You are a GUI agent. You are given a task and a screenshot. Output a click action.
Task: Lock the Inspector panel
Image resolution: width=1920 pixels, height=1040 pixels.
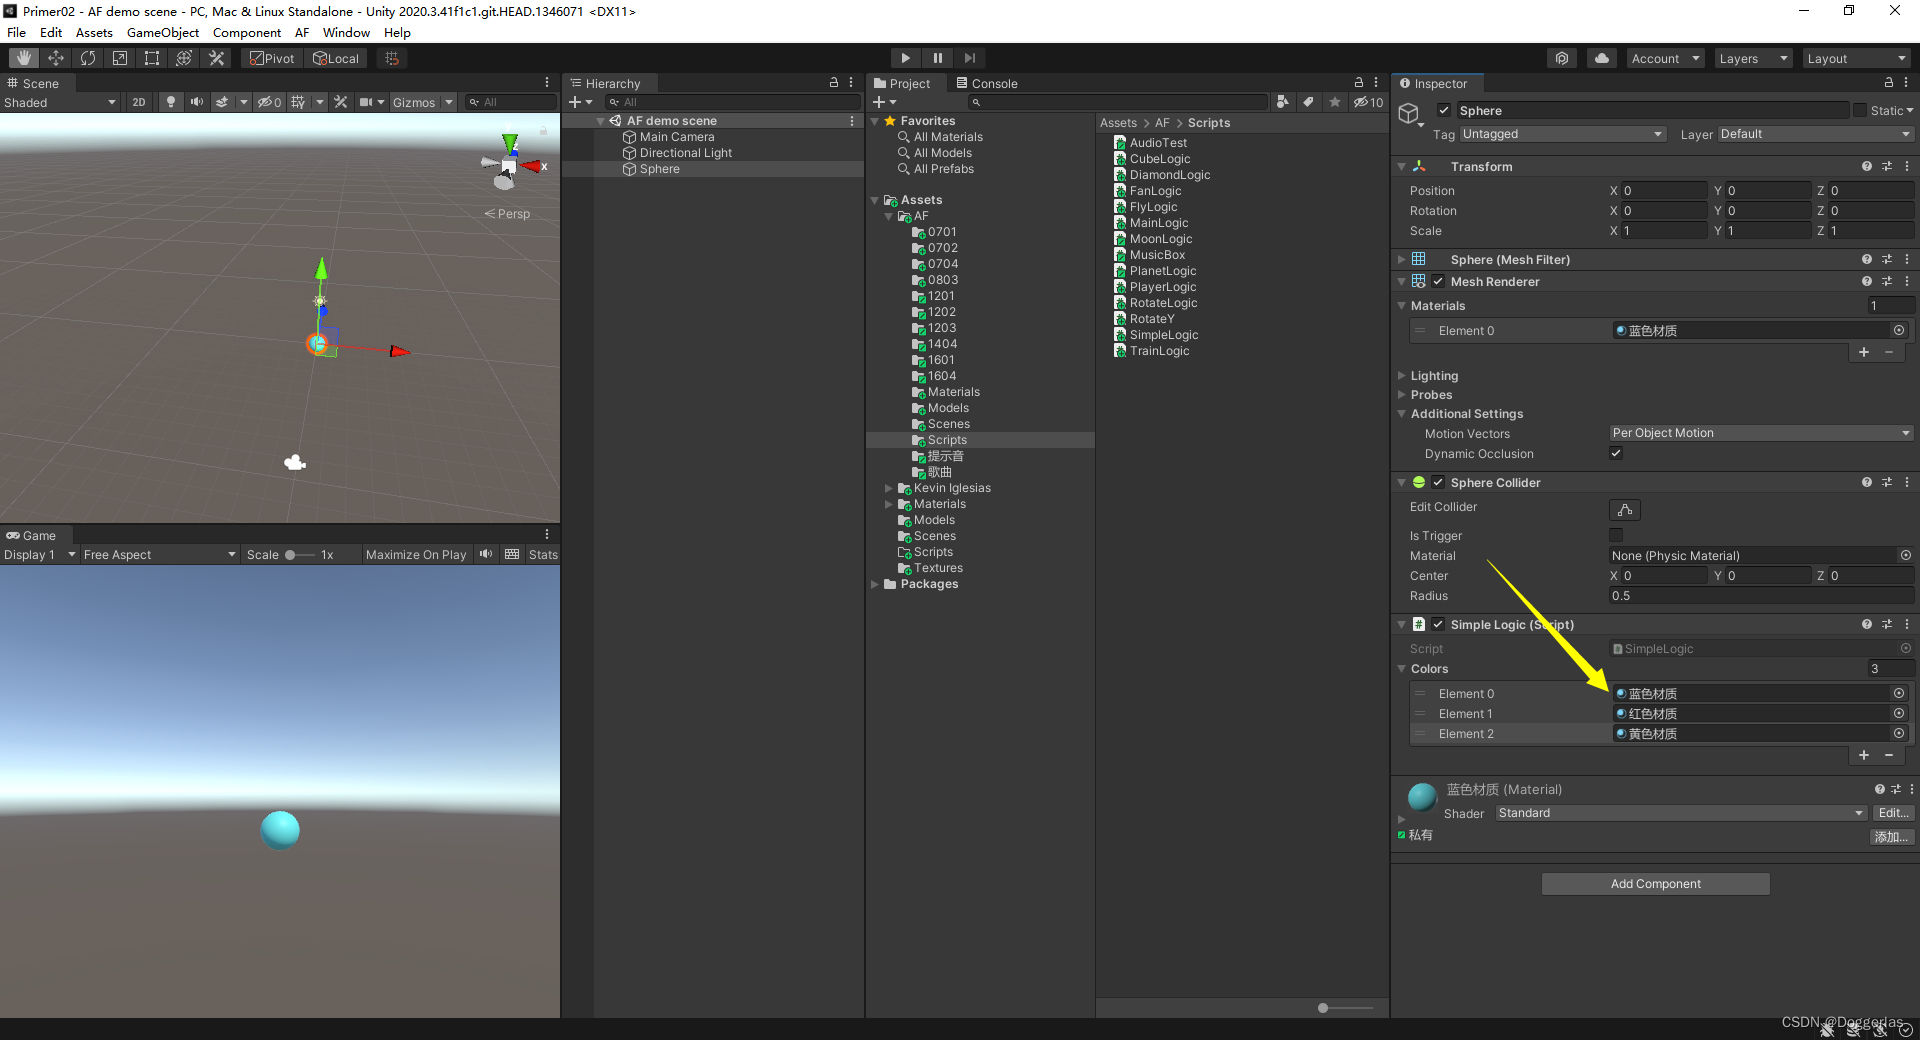click(1889, 83)
